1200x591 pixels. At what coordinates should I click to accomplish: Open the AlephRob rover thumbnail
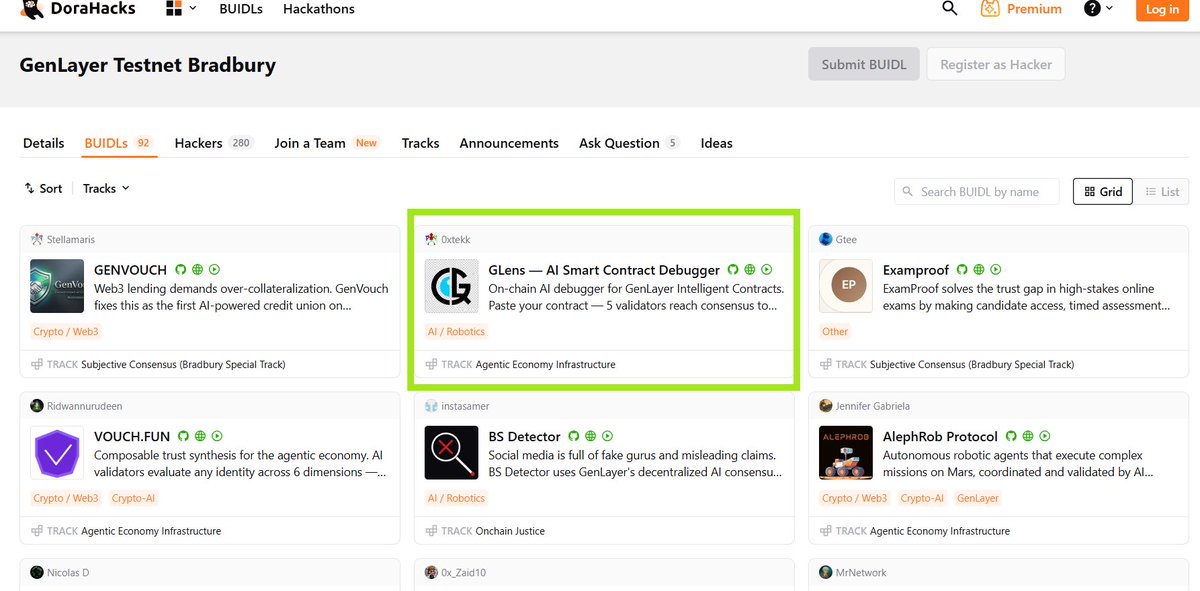point(846,453)
